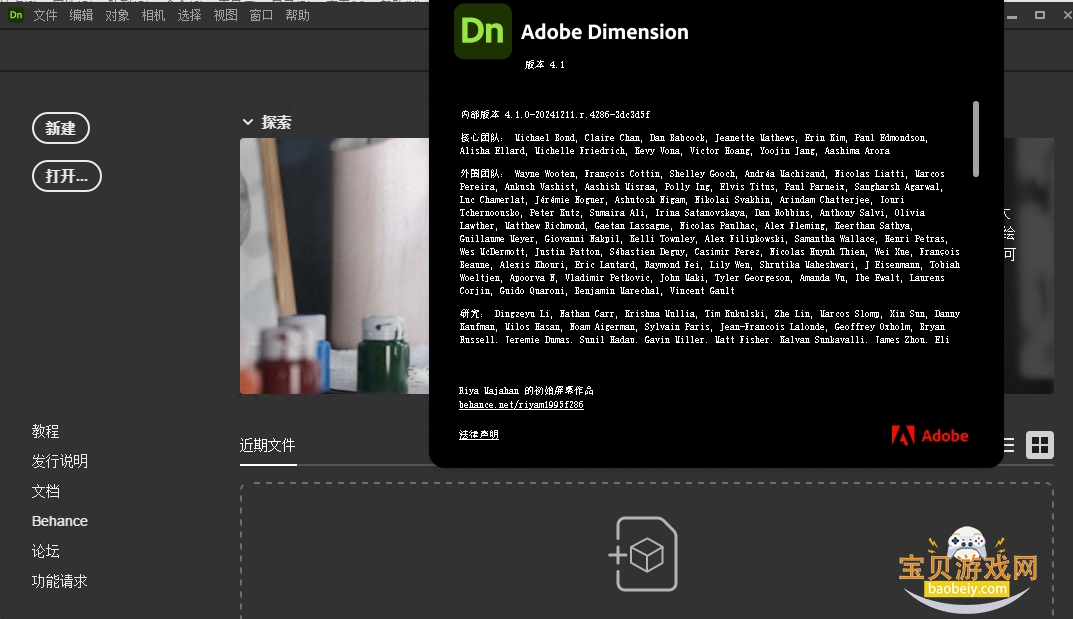Click the Dn app icon in menu bar
The width and height of the screenshot is (1073, 619).
[16, 15]
